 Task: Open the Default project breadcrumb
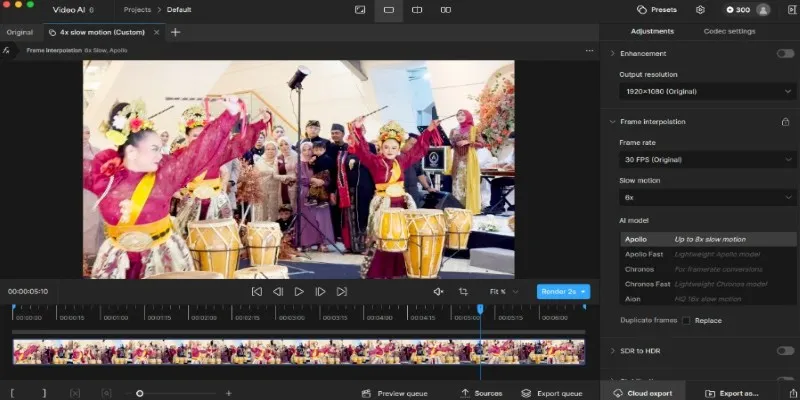tap(179, 10)
